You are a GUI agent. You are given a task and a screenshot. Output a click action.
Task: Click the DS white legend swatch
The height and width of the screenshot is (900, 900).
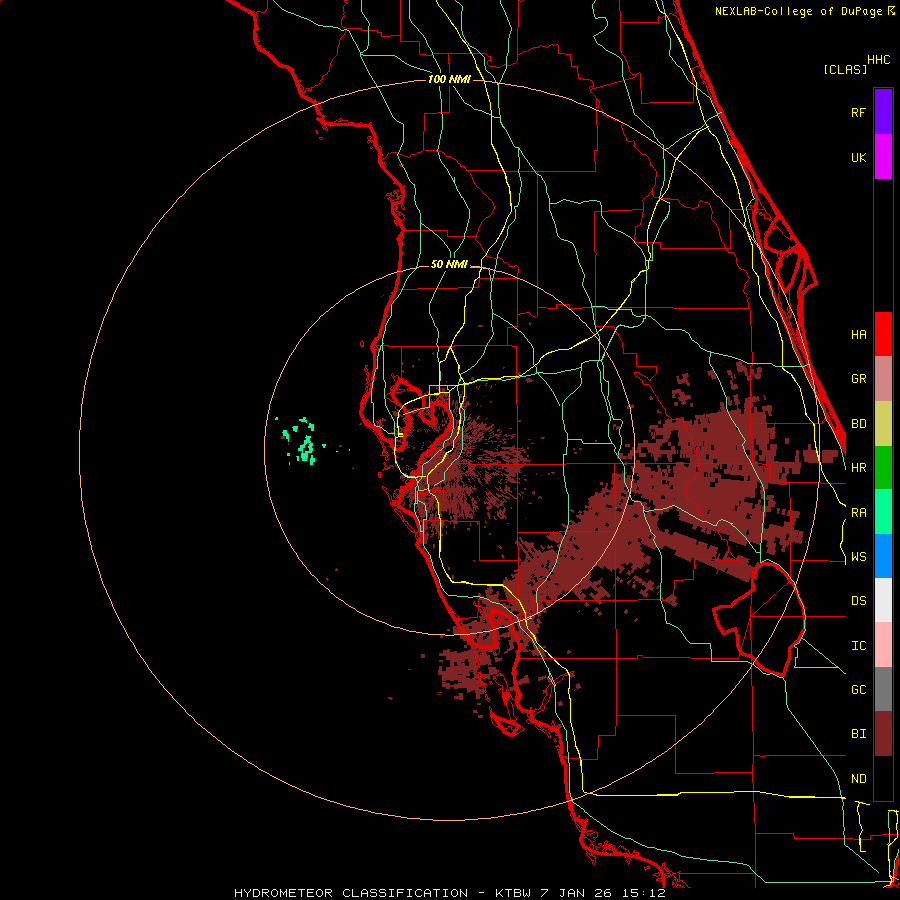[x=883, y=600]
